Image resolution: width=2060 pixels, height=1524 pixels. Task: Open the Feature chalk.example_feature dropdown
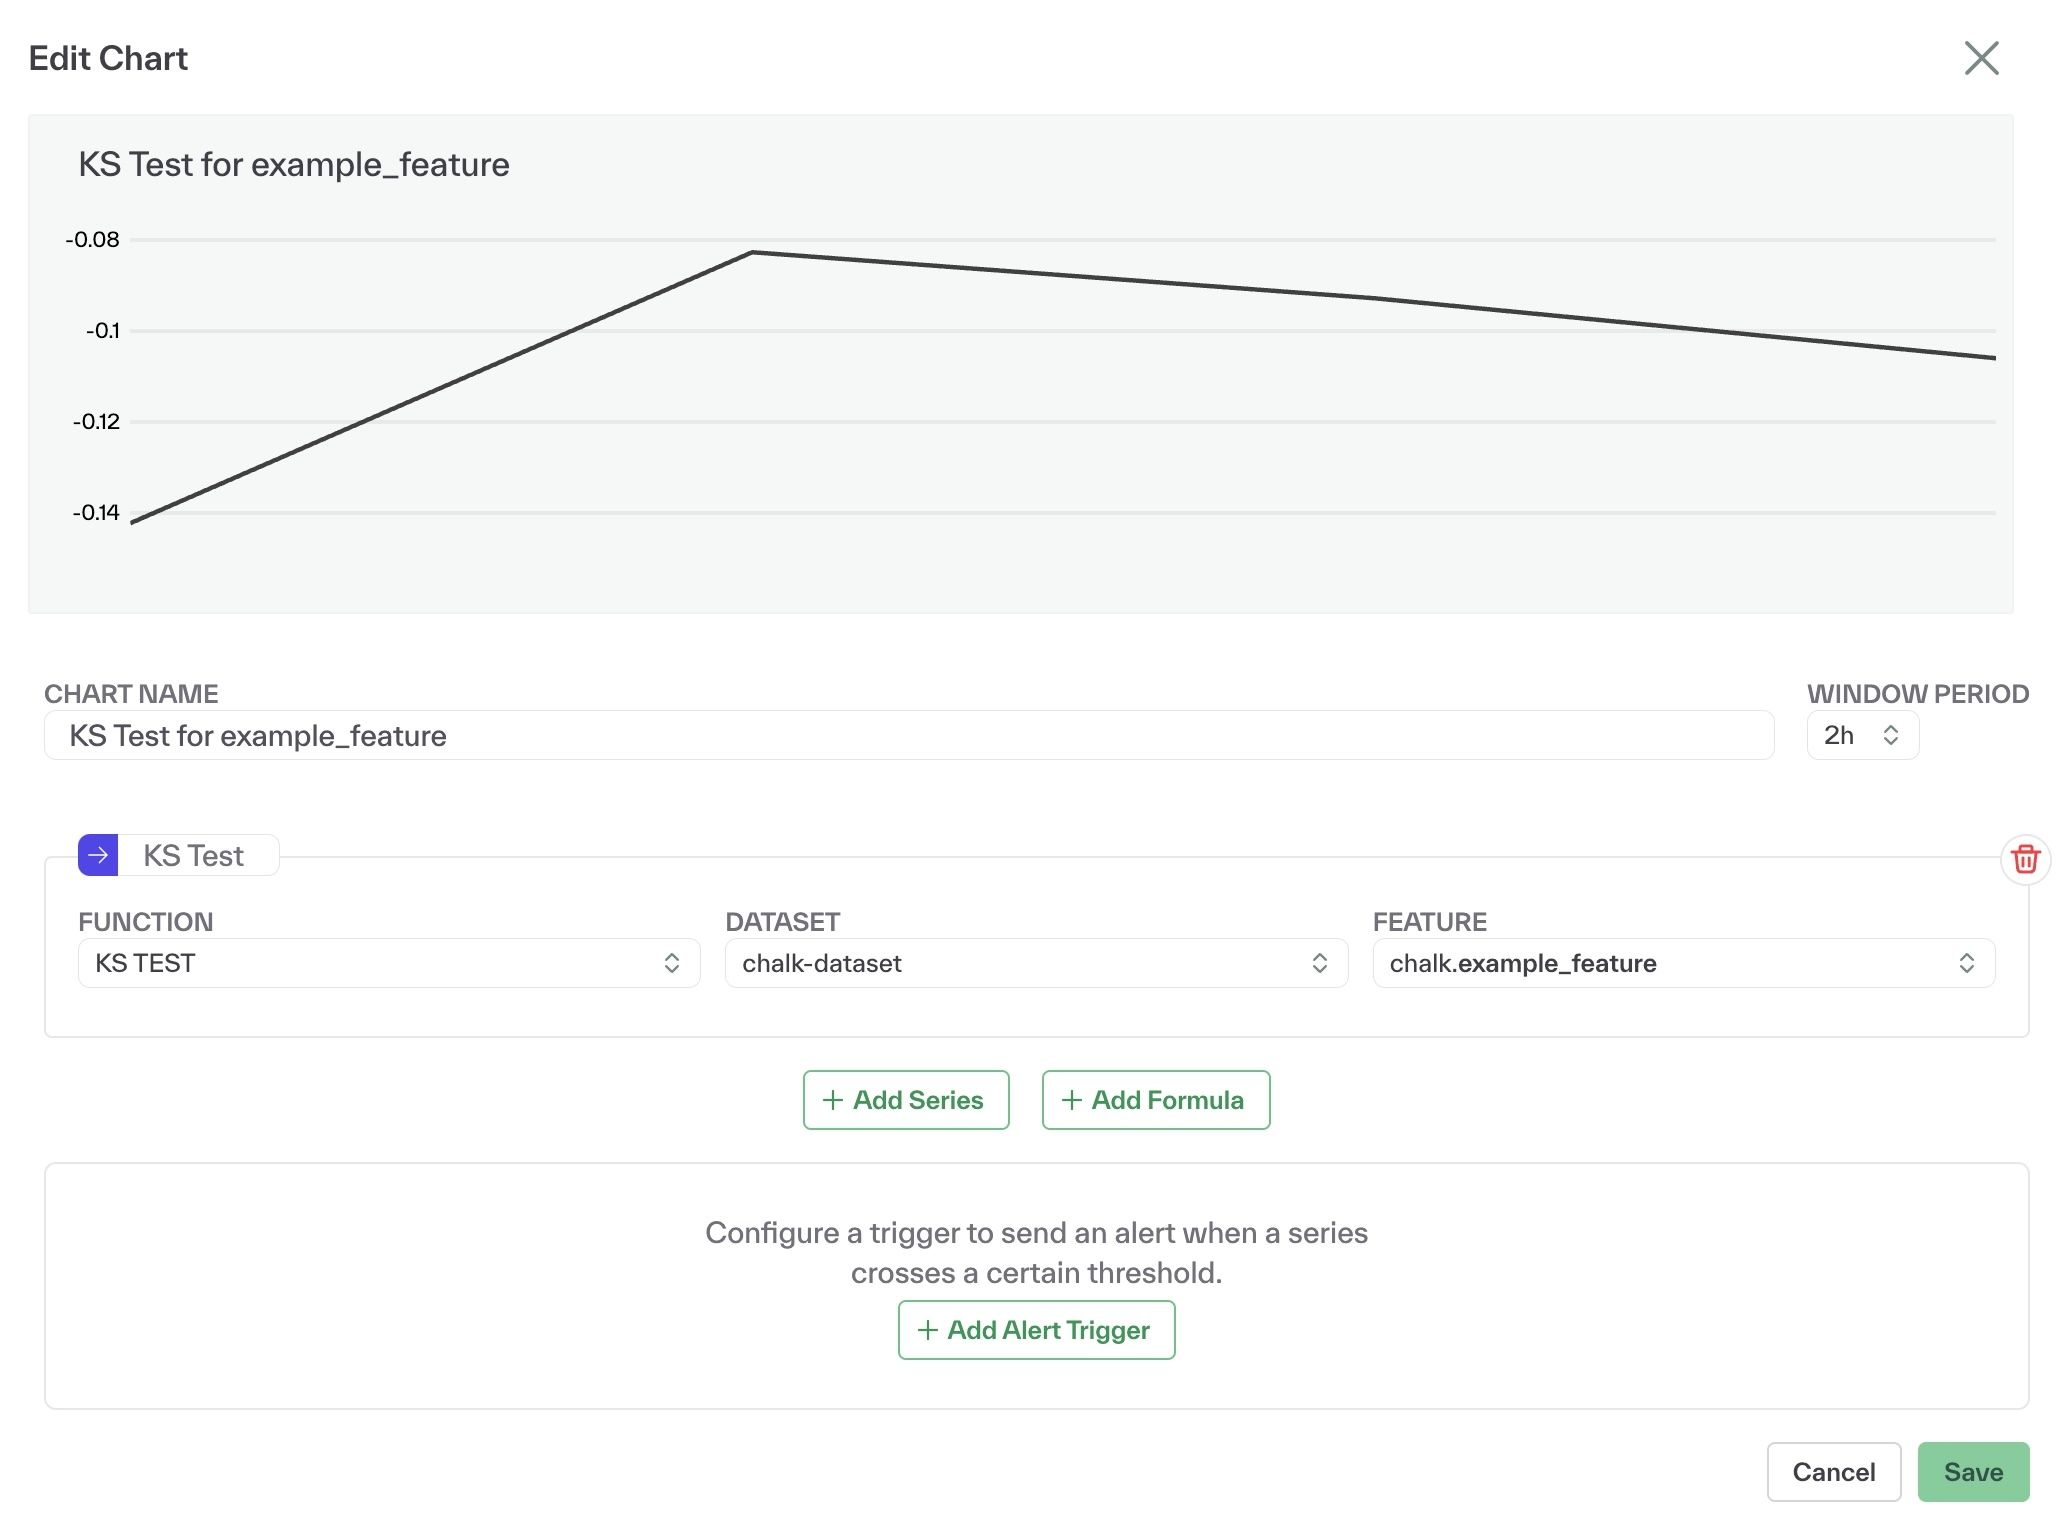[x=1682, y=963]
